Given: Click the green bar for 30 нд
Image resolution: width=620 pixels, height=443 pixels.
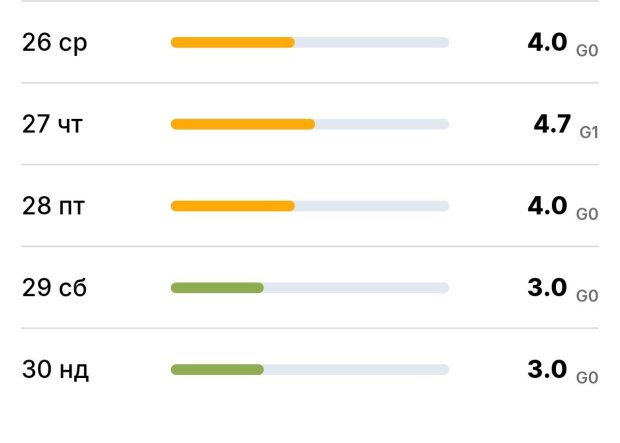Looking at the screenshot, I should 217,370.
